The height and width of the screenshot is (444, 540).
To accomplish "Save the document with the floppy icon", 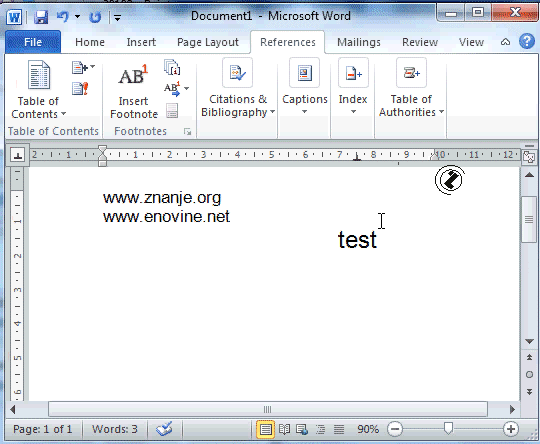I will click(41, 17).
